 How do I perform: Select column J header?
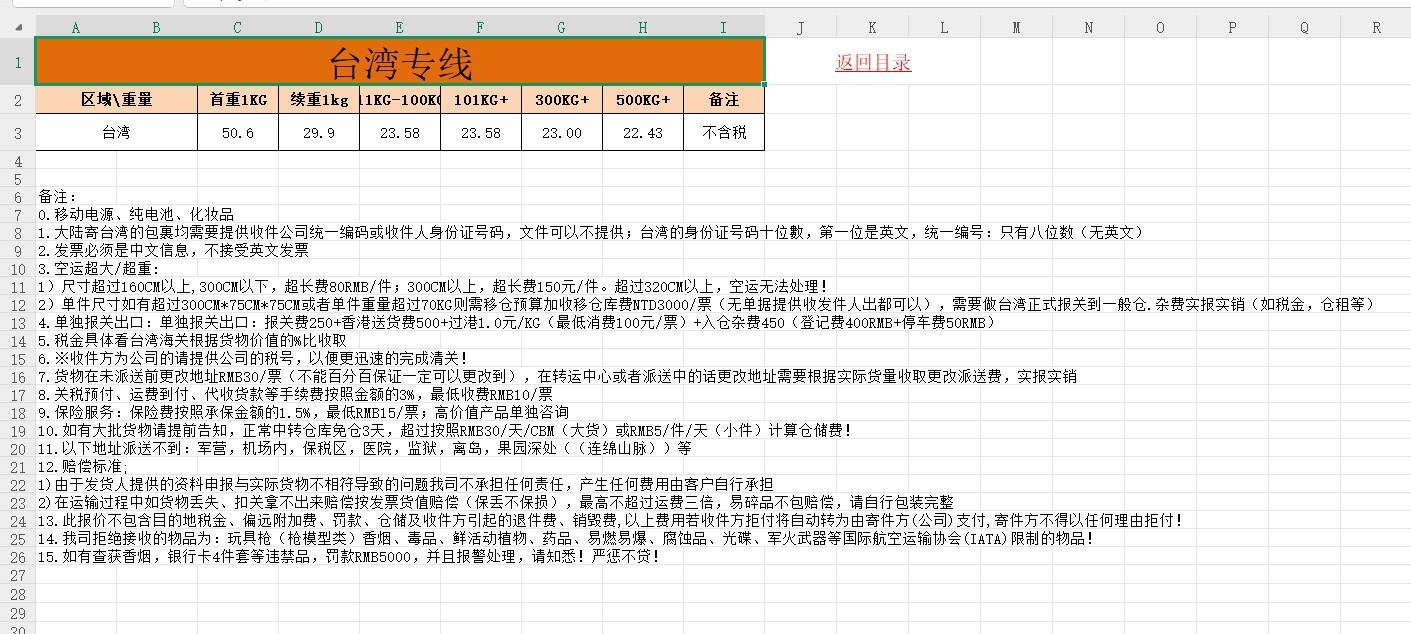[x=801, y=28]
